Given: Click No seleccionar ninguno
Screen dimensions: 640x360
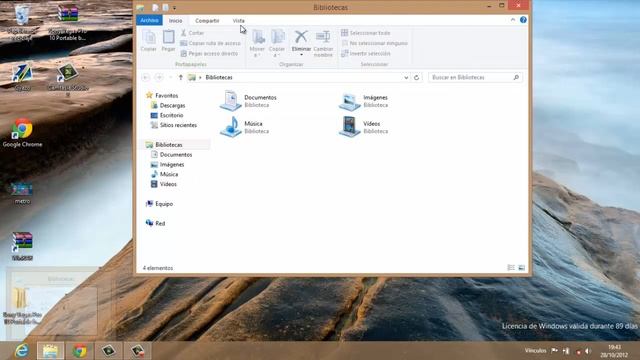Looking at the screenshot, I should 375,43.
